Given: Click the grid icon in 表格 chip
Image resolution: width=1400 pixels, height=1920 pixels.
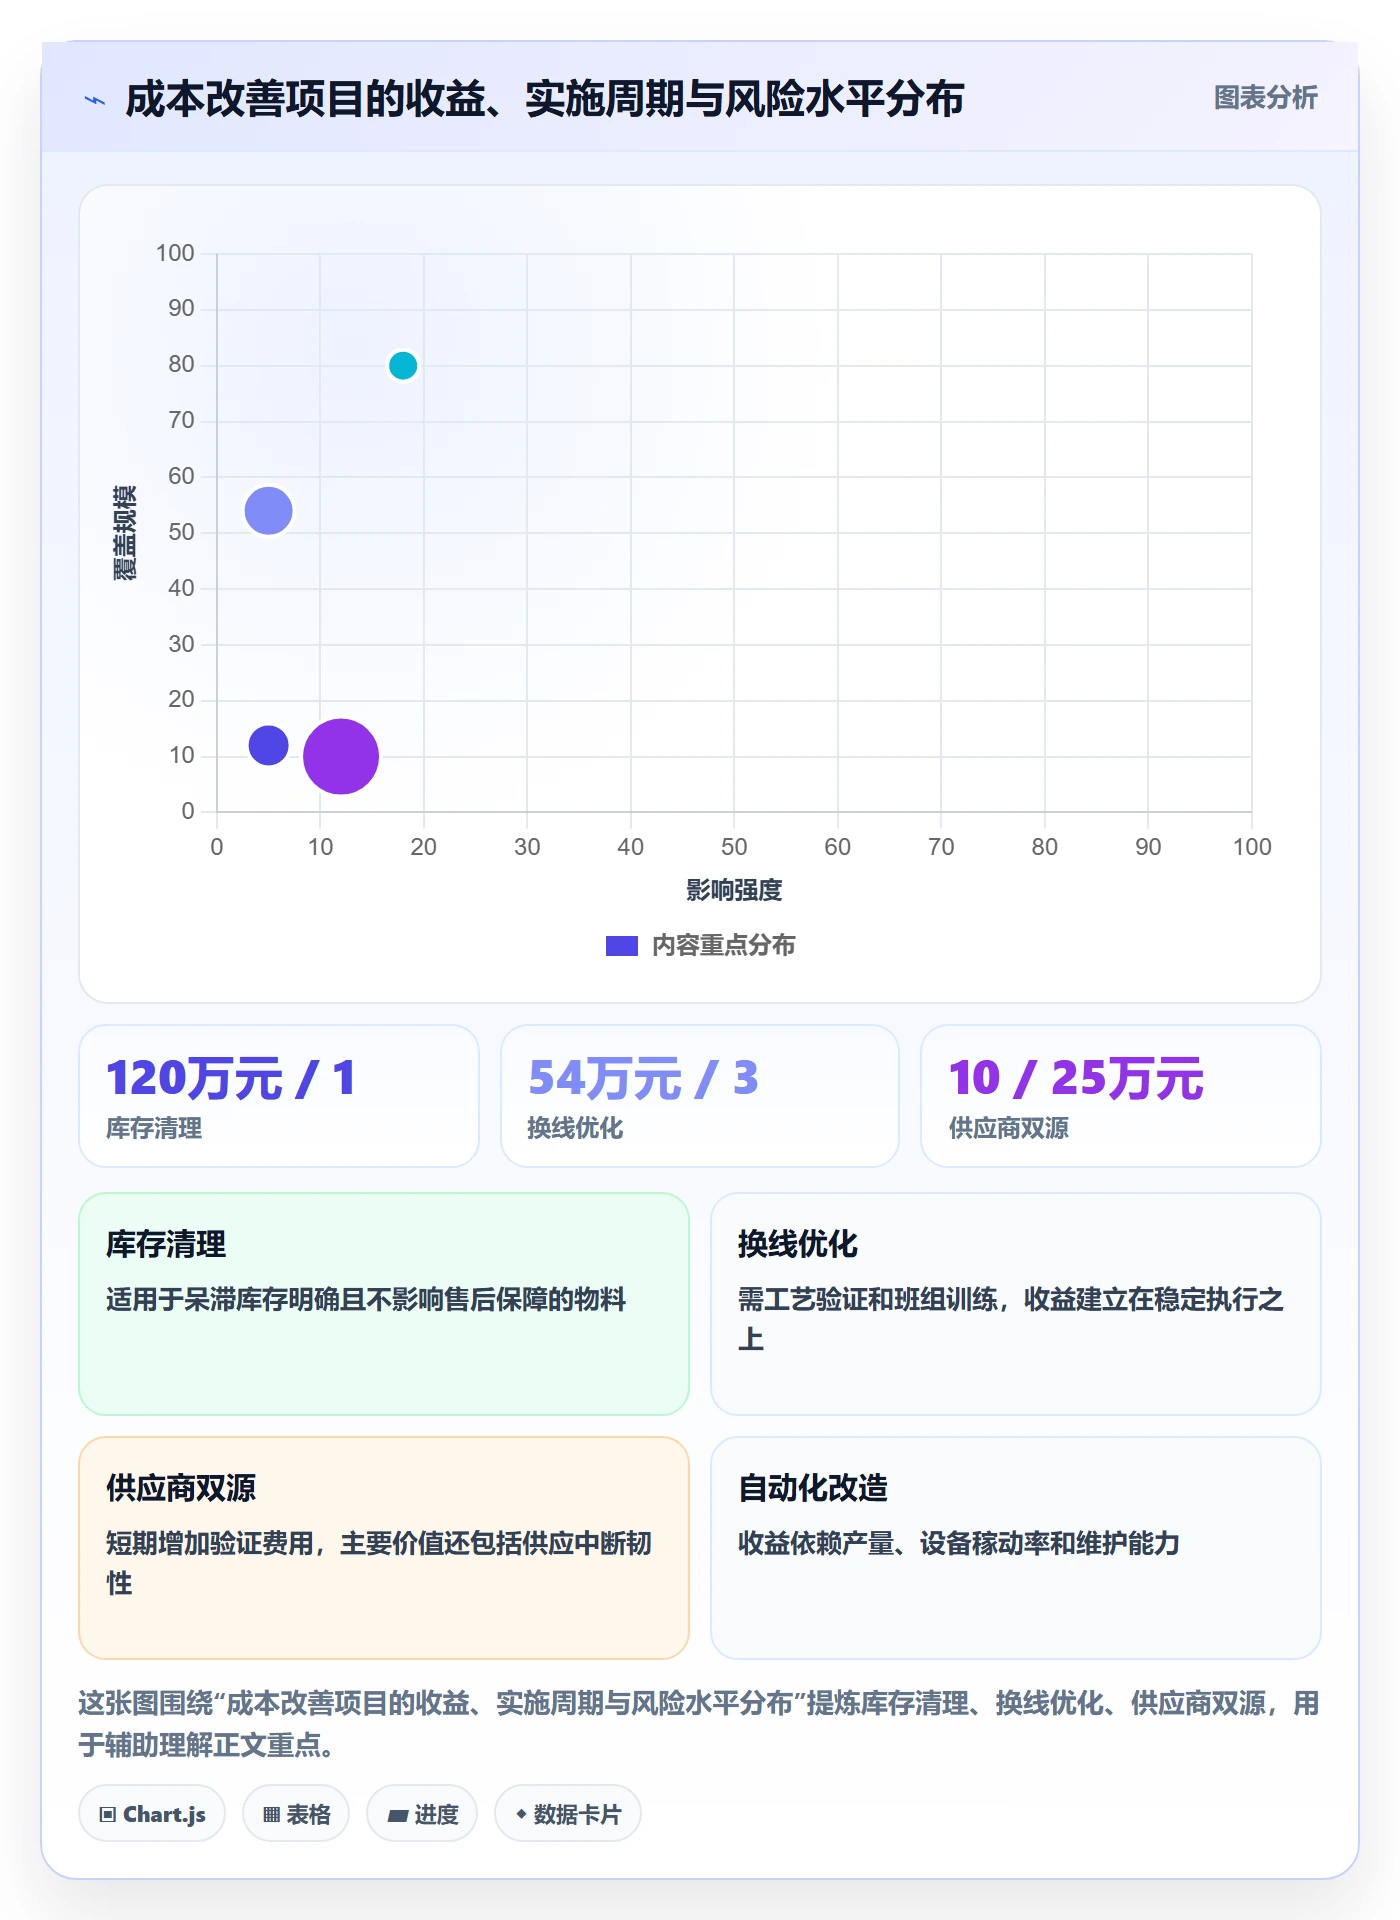Looking at the screenshot, I should pos(271,1815).
